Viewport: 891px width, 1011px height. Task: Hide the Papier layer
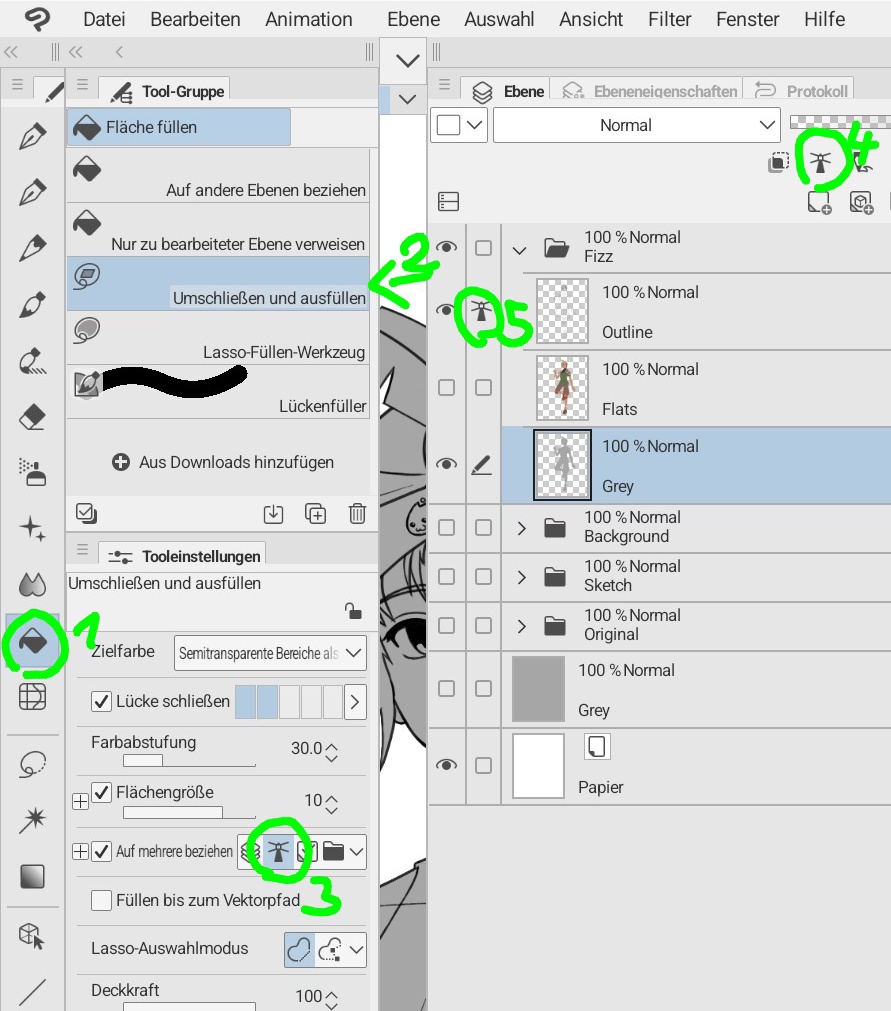[x=446, y=765]
